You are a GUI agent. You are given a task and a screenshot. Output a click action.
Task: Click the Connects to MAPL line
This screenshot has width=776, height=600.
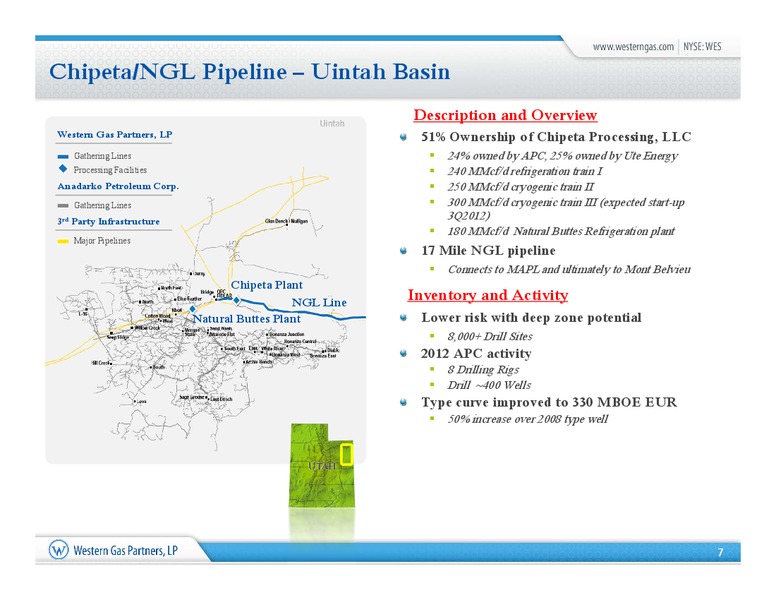coord(569,269)
